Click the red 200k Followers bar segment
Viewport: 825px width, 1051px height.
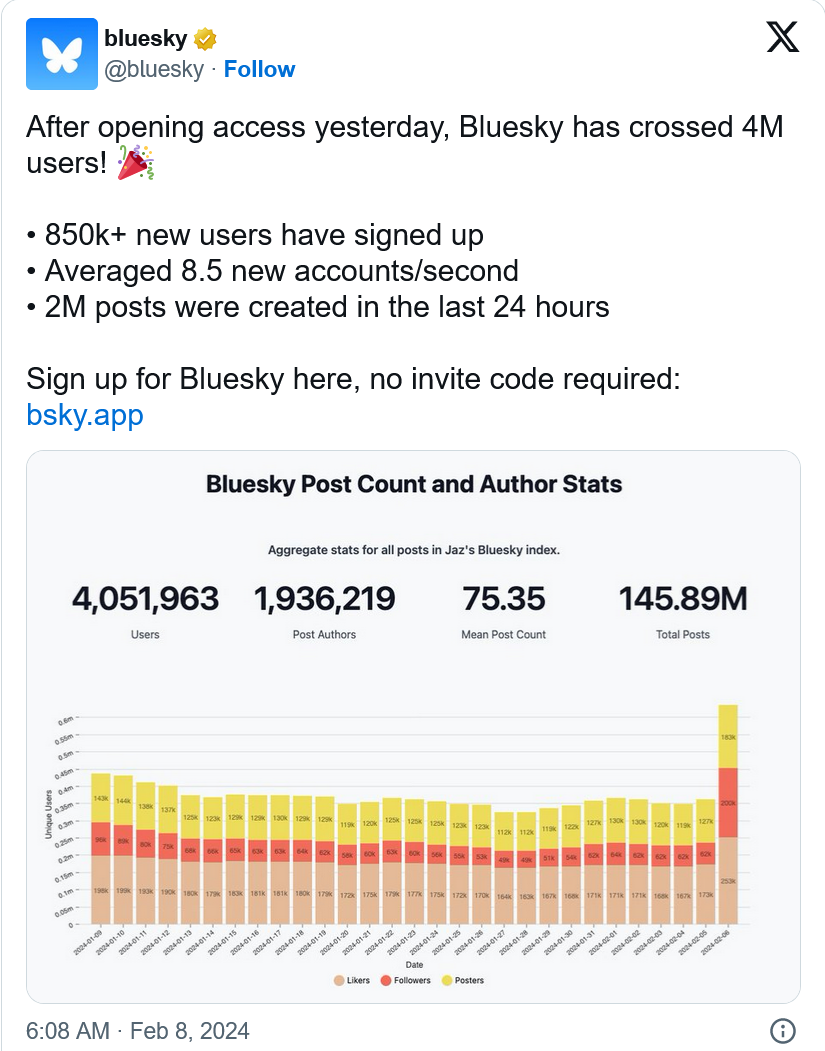[727, 802]
